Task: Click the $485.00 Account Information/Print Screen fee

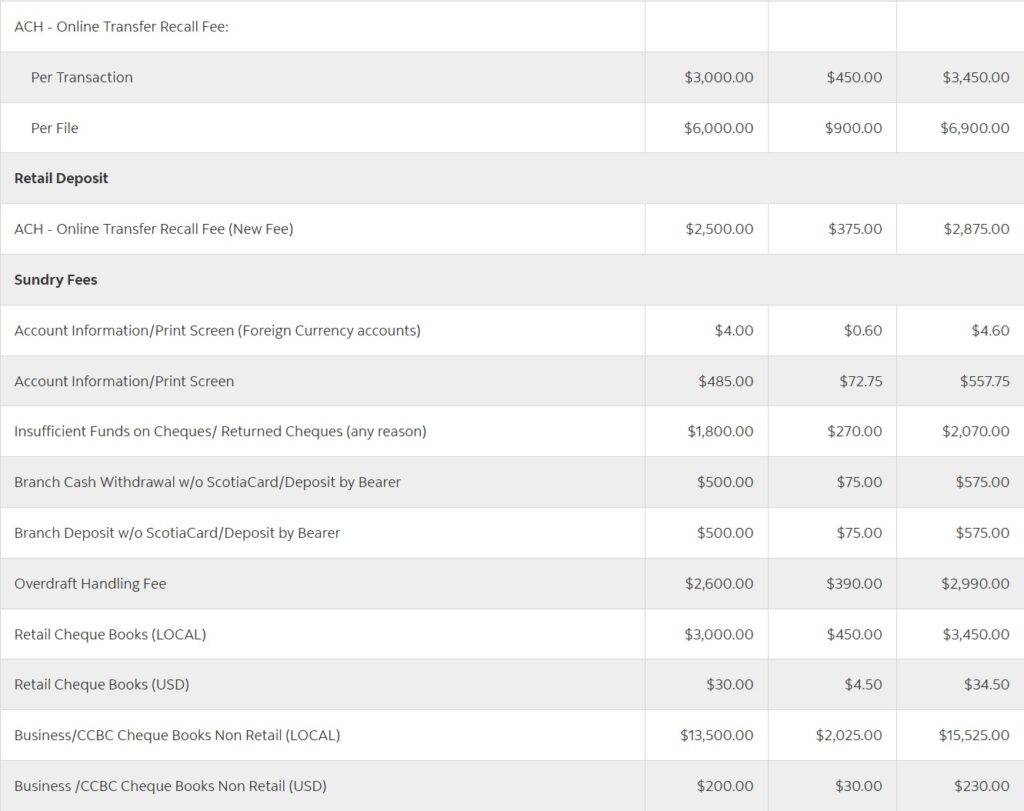Action: [726, 381]
